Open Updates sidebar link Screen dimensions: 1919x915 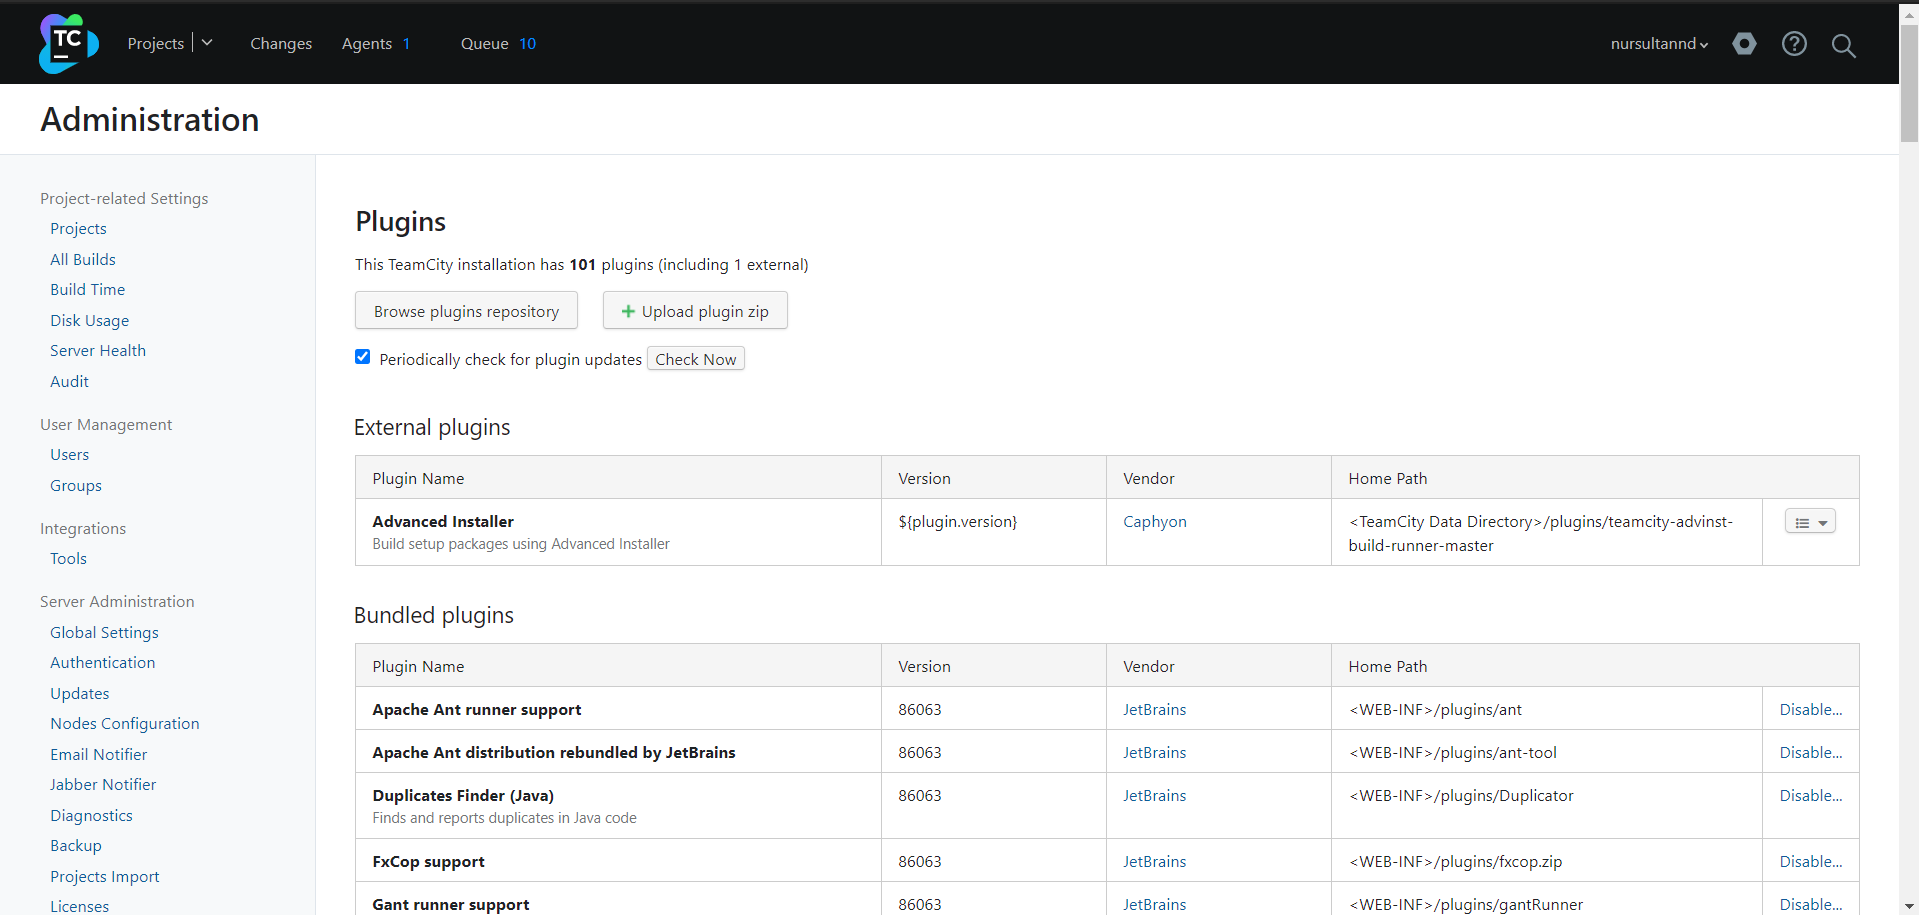pos(80,694)
